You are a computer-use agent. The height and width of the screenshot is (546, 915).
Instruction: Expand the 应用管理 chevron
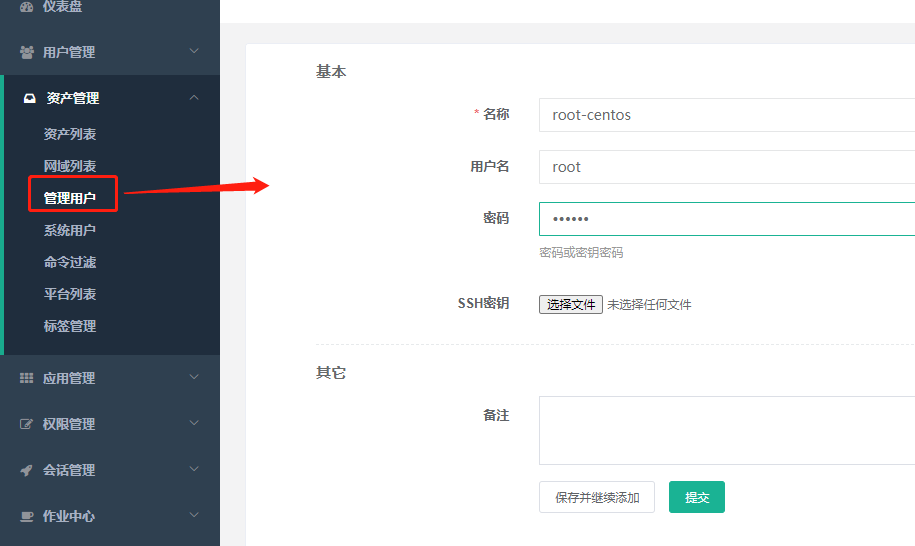coord(194,377)
